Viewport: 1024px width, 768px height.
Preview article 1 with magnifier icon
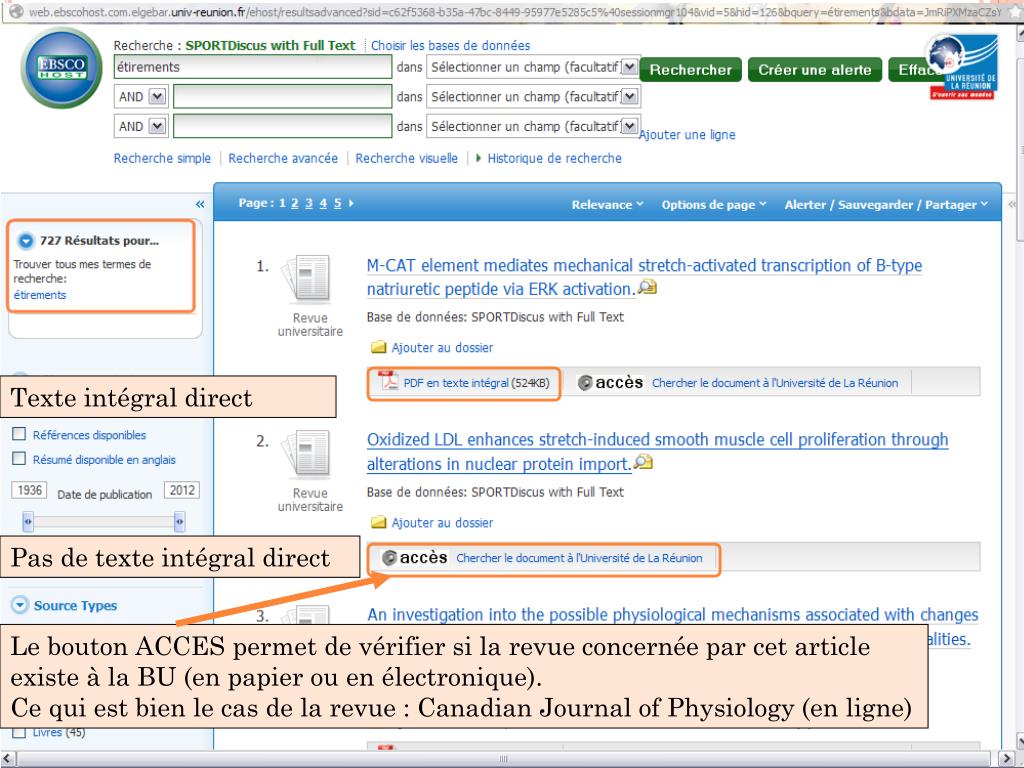(x=647, y=287)
